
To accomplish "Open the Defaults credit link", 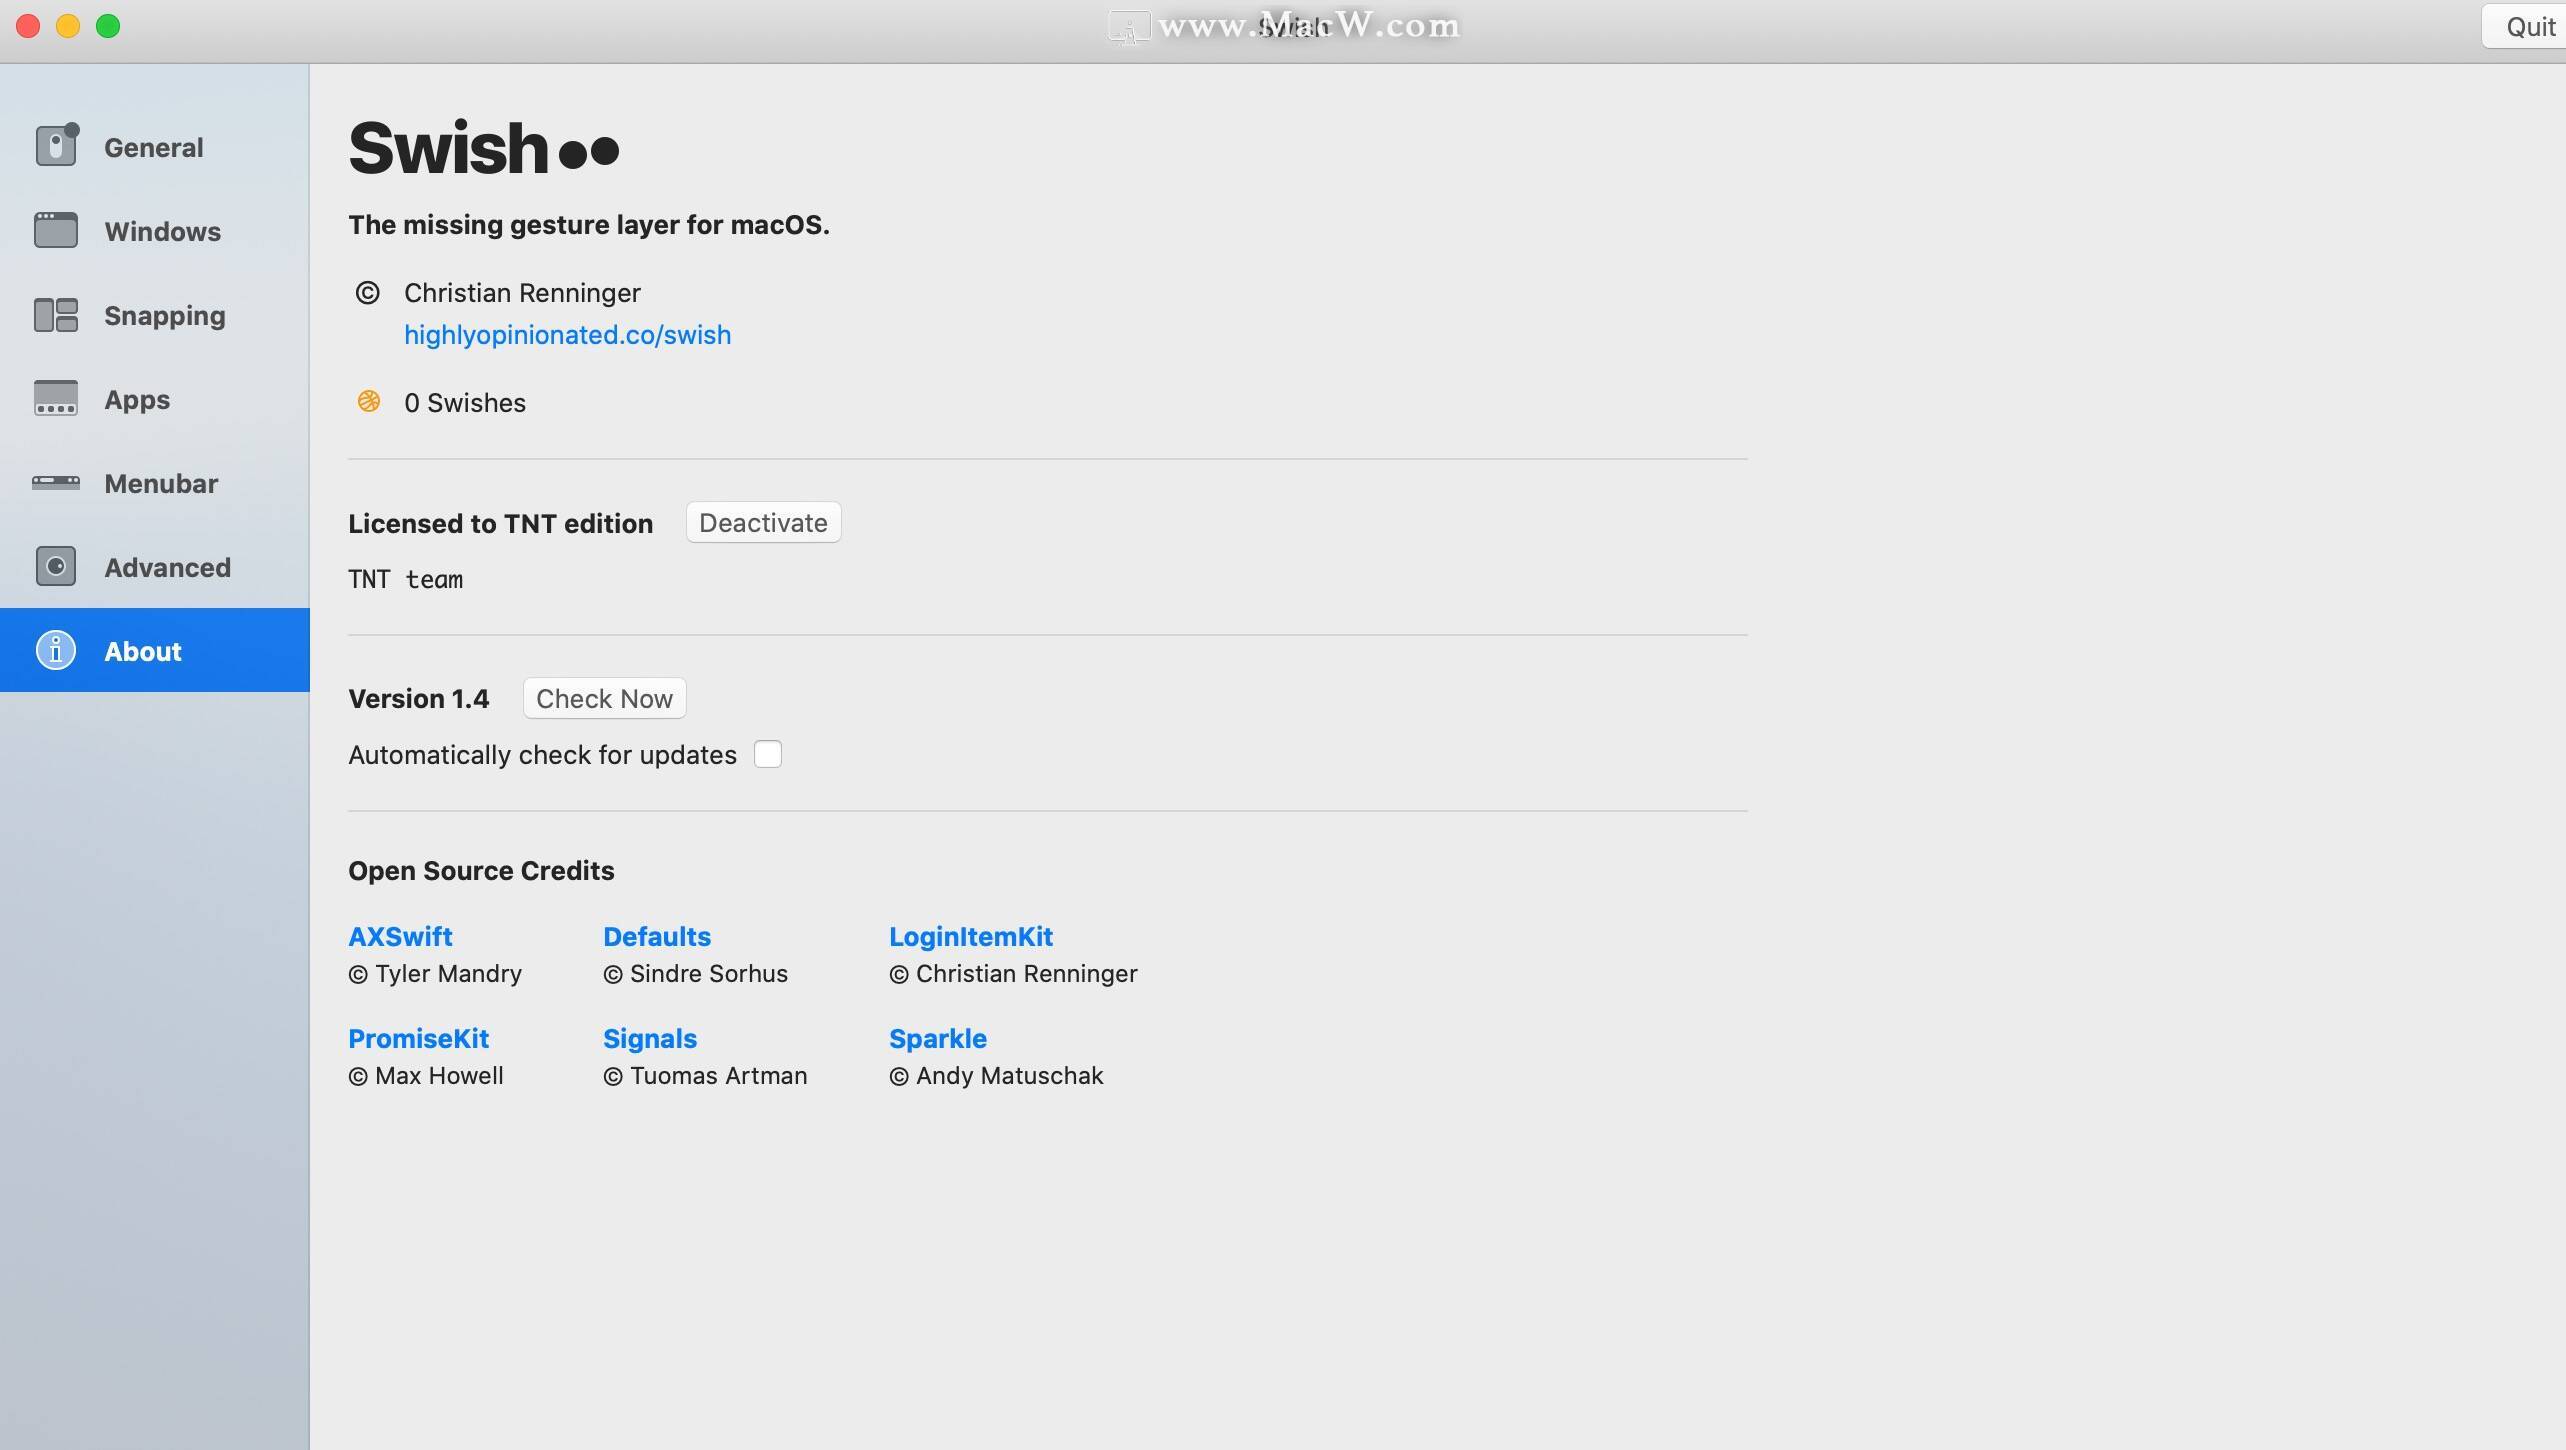I will tap(657, 937).
